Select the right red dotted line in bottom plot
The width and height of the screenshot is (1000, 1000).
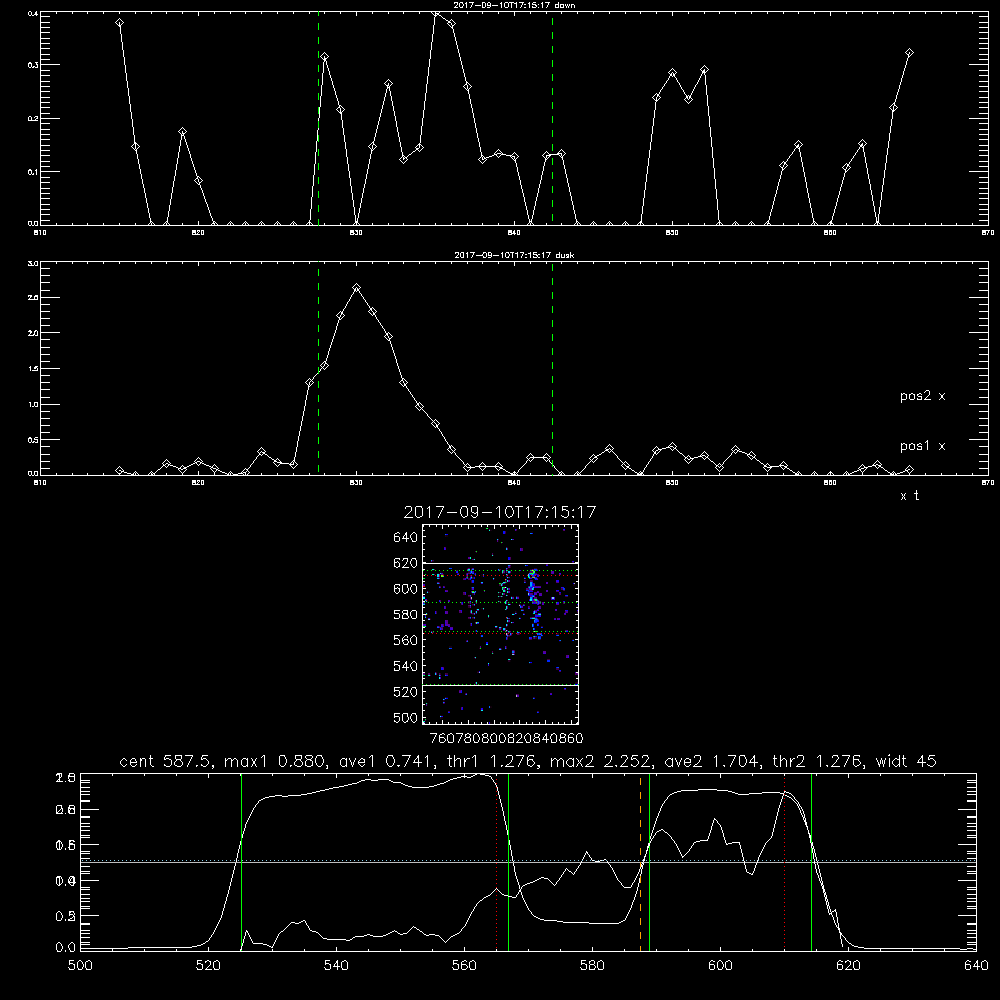[784, 861]
